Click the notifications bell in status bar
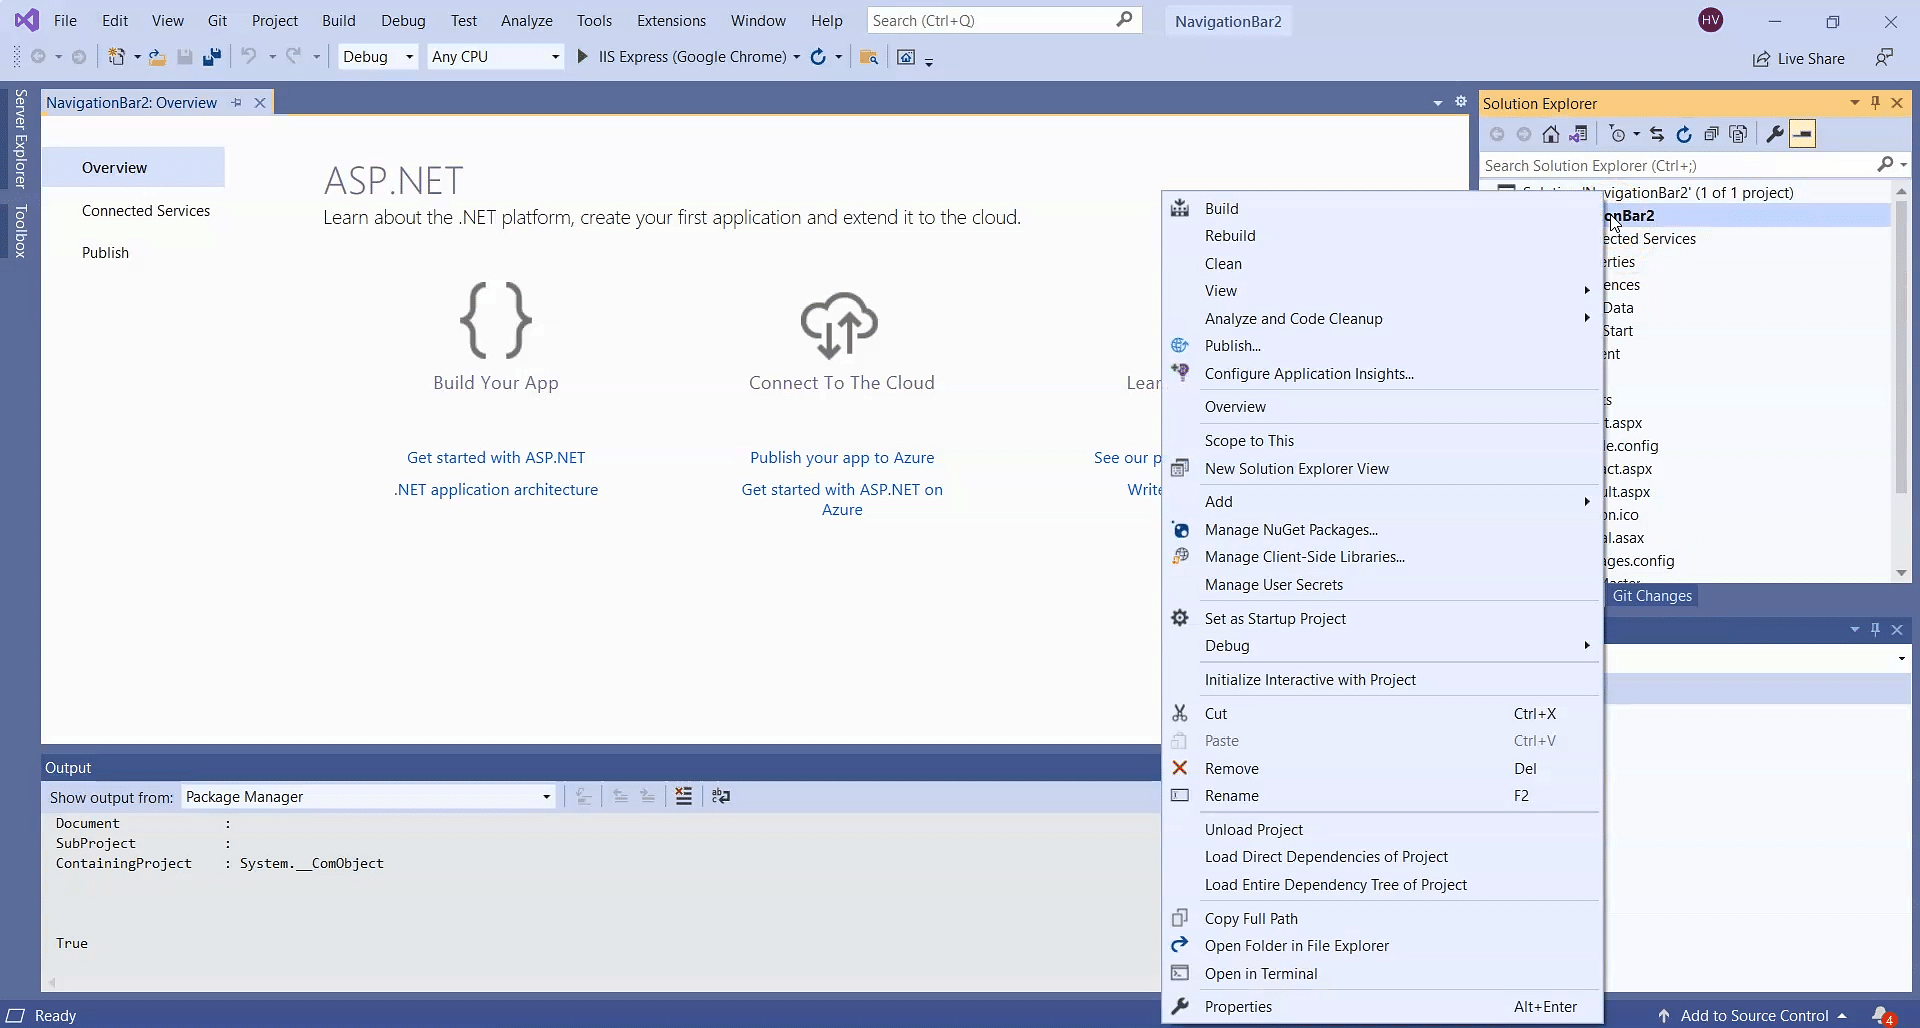 [x=1883, y=1015]
